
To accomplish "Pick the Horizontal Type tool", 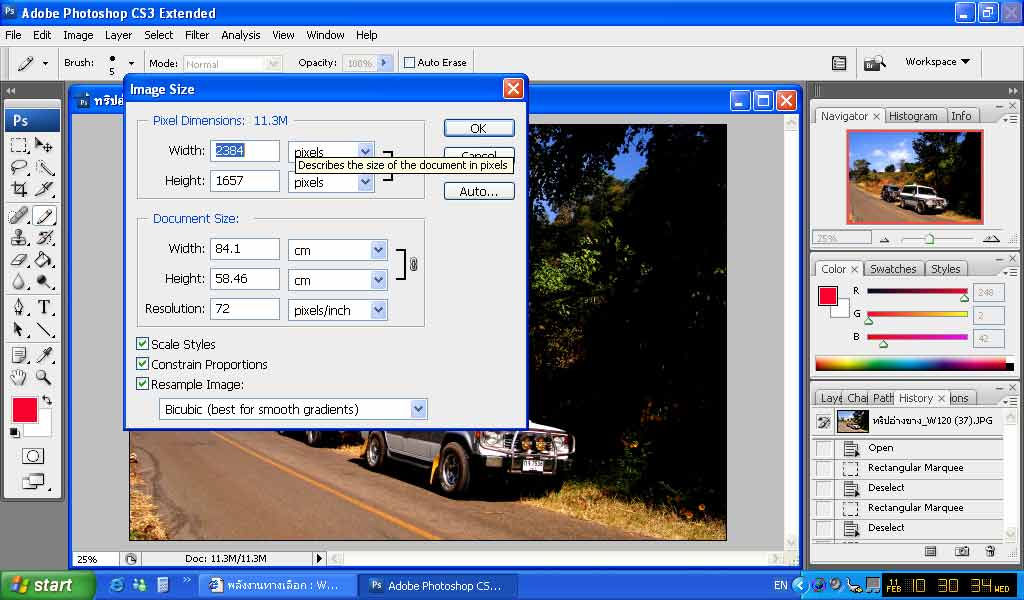I will click(45, 307).
